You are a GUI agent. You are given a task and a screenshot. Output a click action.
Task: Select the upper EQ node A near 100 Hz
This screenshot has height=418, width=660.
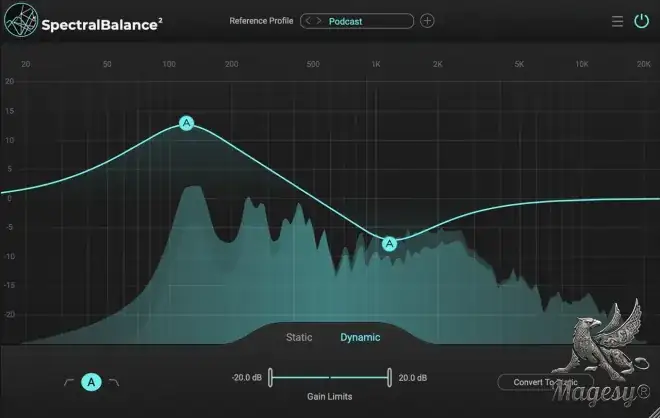point(186,123)
